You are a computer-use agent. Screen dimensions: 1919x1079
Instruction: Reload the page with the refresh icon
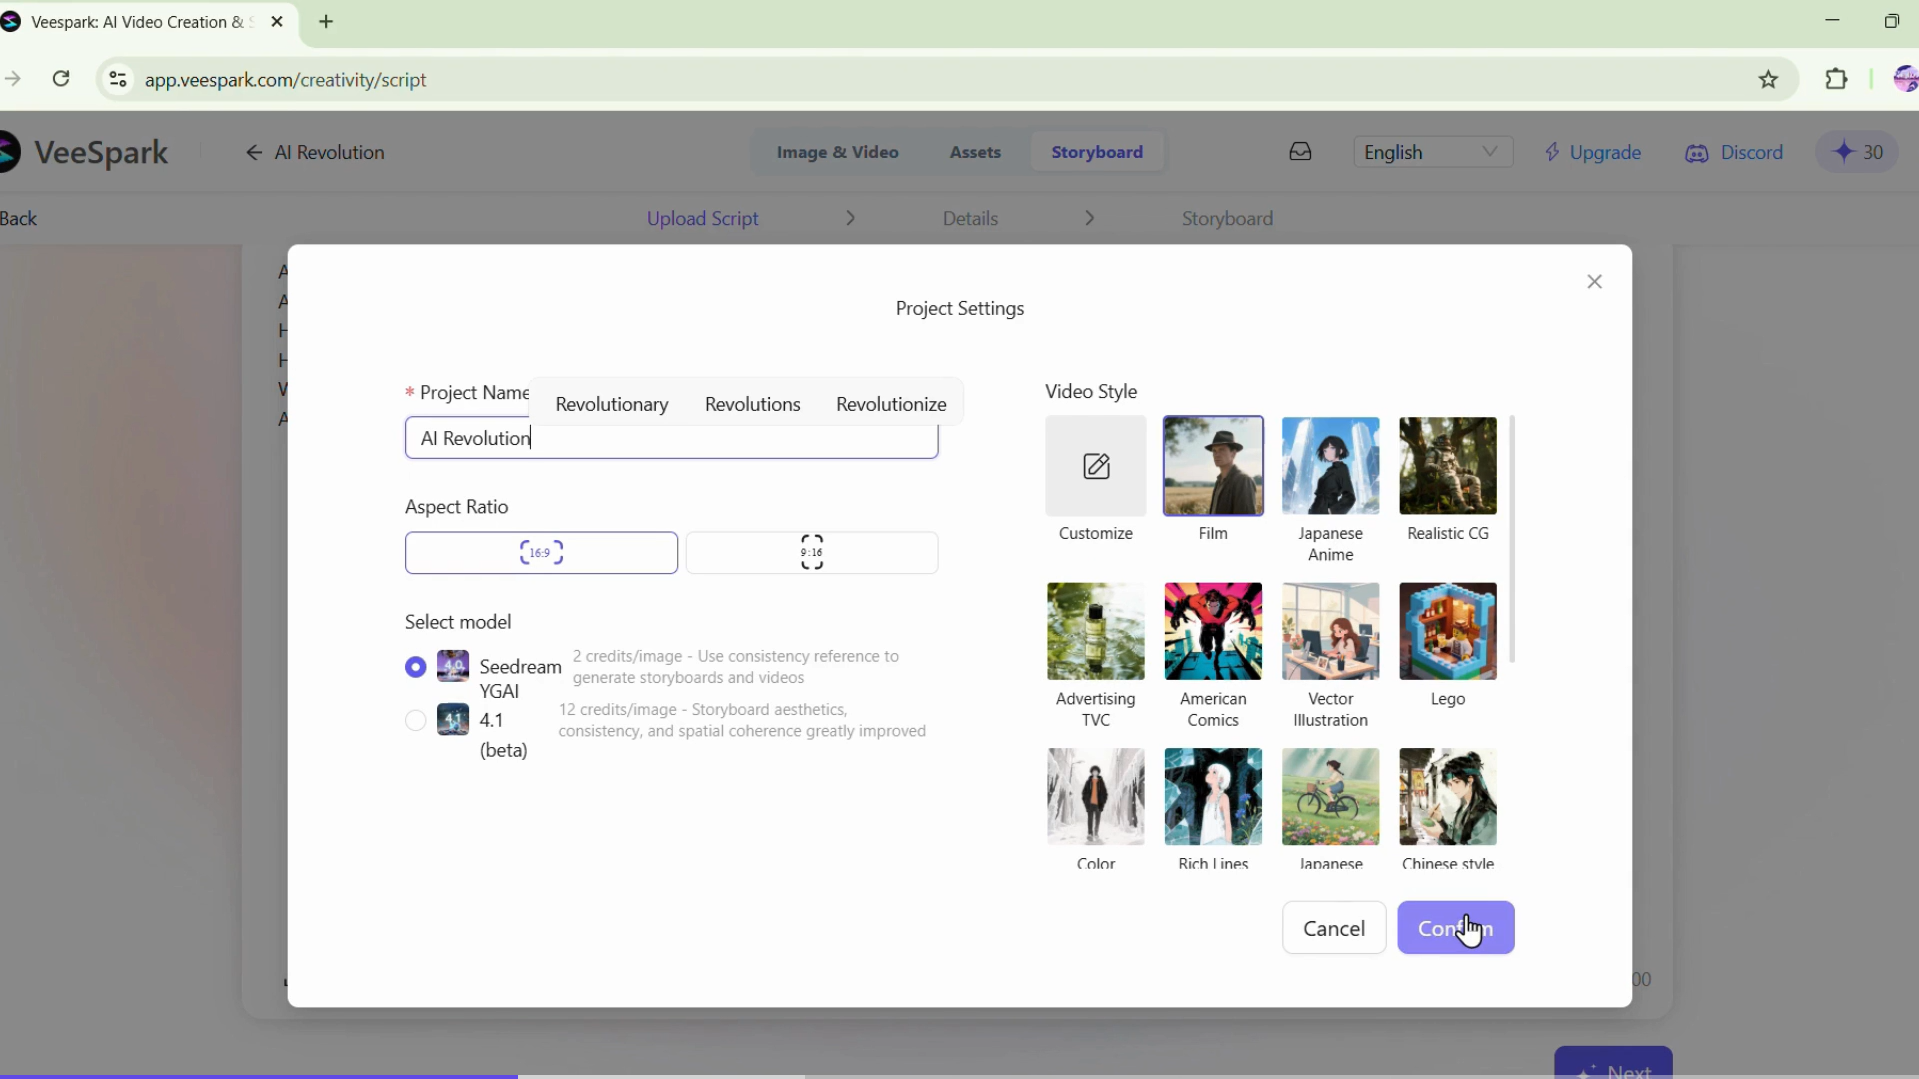(x=61, y=79)
